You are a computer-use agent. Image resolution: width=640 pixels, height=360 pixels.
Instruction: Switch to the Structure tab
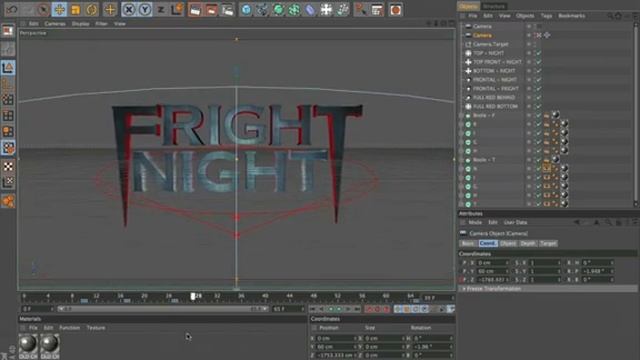pos(494,6)
